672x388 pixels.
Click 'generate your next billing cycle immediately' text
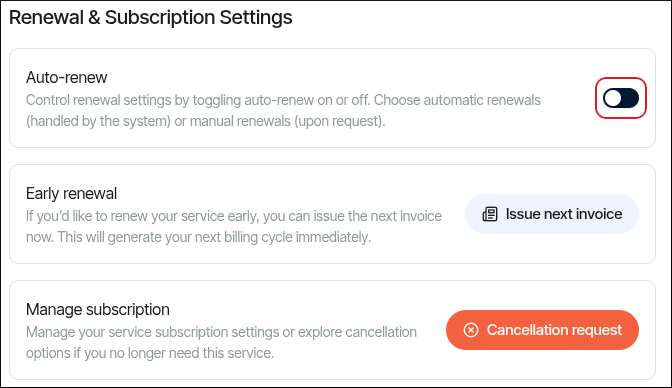click(239, 237)
